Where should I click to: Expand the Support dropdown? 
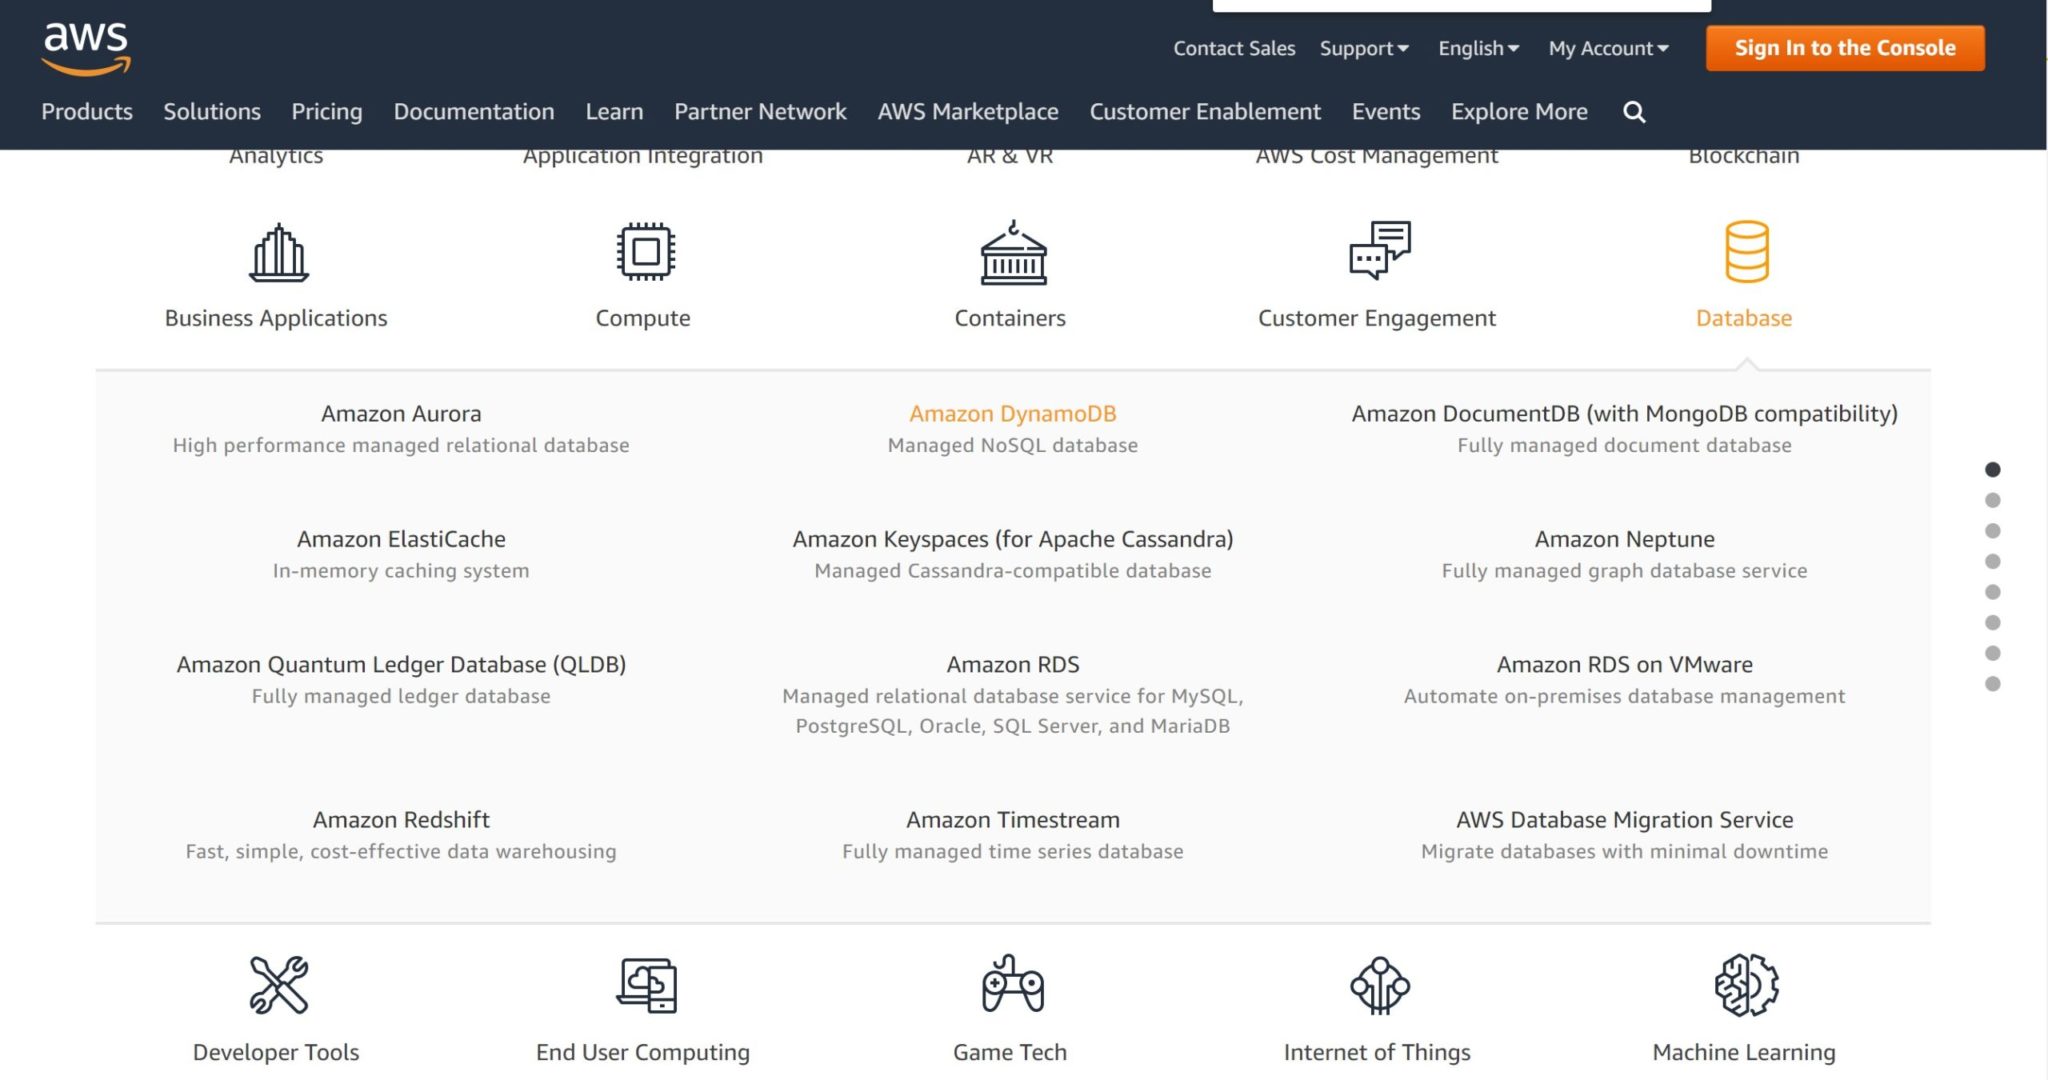[1364, 48]
